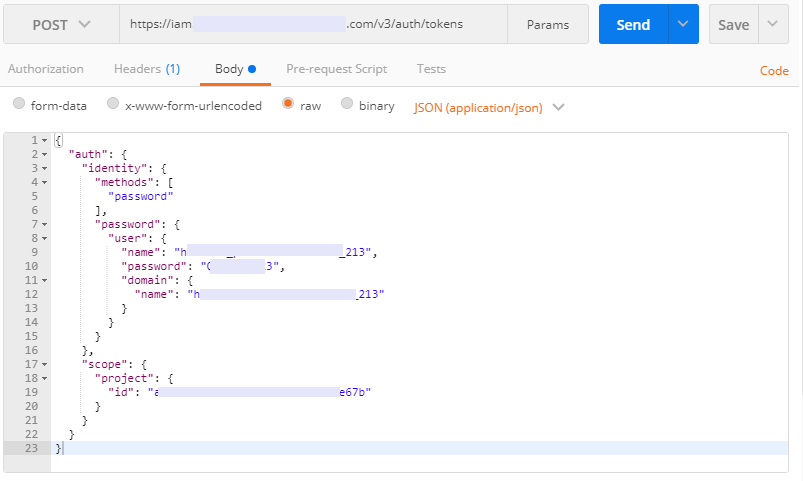The height and width of the screenshot is (481, 803).
Task: Collapse the "project" block on line 18
Action: (x=45, y=379)
